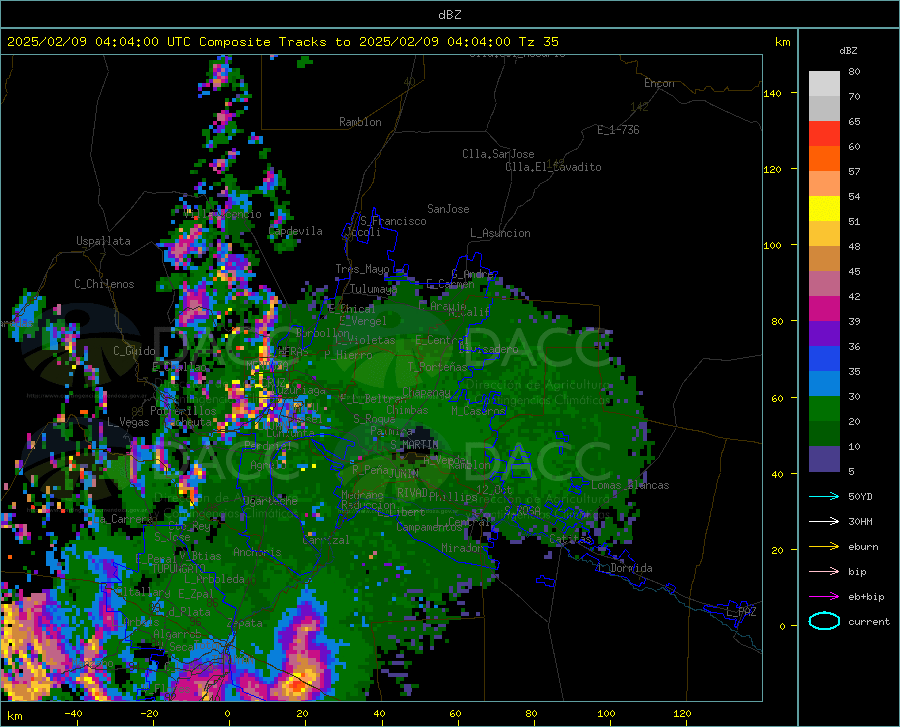900x727 pixels.
Task: Pick the gold 48–51 dBZ swatch
Action: 824,234
